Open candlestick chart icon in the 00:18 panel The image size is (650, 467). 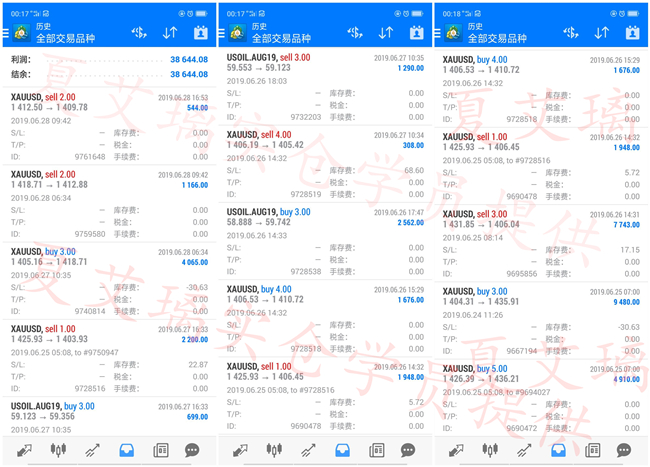pyautogui.click(x=490, y=450)
